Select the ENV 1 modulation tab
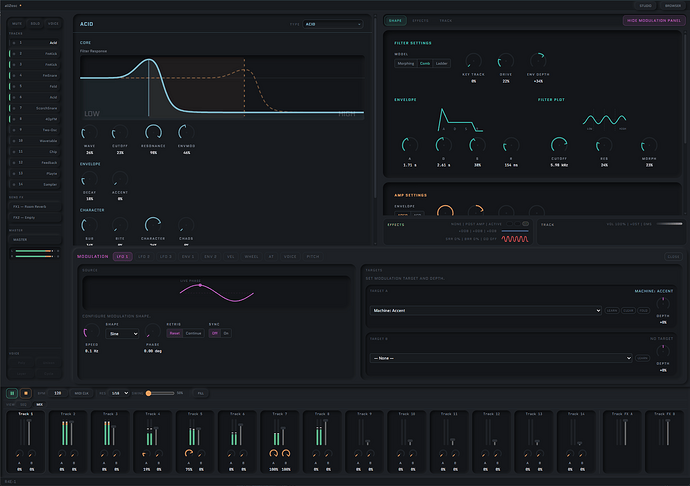Image resolution: width=690 pixels, height=486 pixels. click(188, 257)
